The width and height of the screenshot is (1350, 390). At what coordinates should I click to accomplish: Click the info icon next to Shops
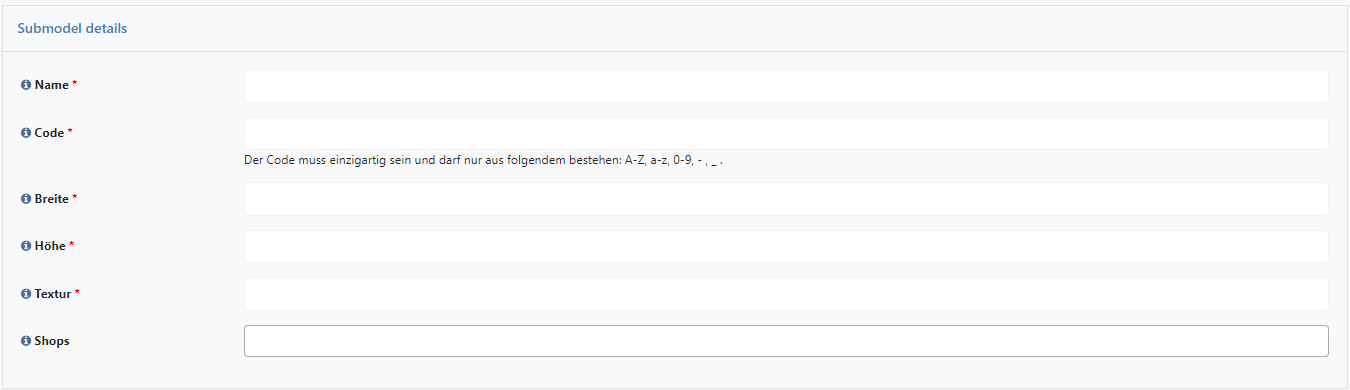coord(26,341)
